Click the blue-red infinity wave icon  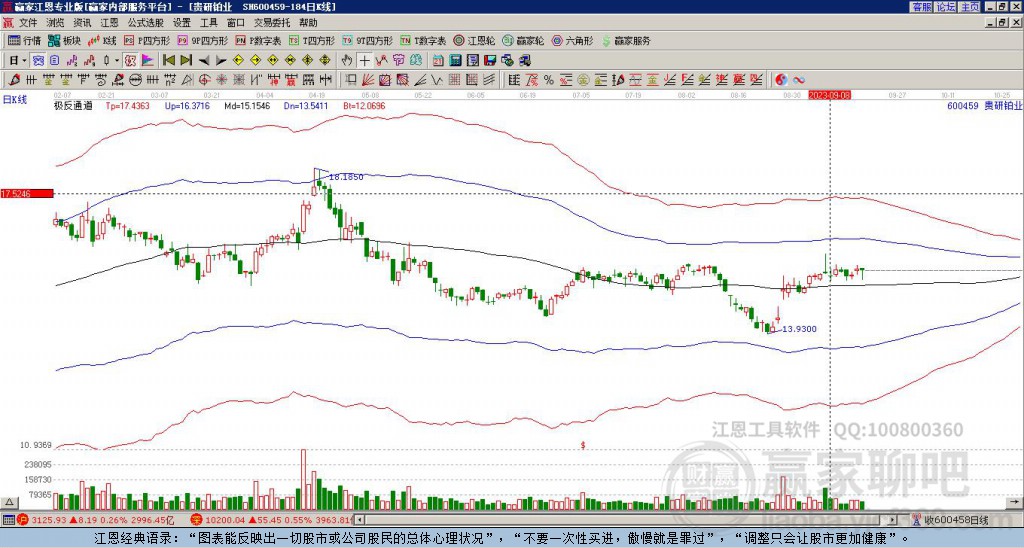(x=799, y=80)
